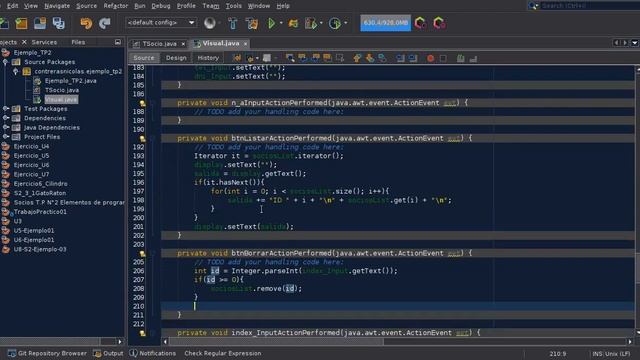Open the Run Project dropdown arrow
The height and width of the screenshot is (360, 640).
[x=281, y=23]
